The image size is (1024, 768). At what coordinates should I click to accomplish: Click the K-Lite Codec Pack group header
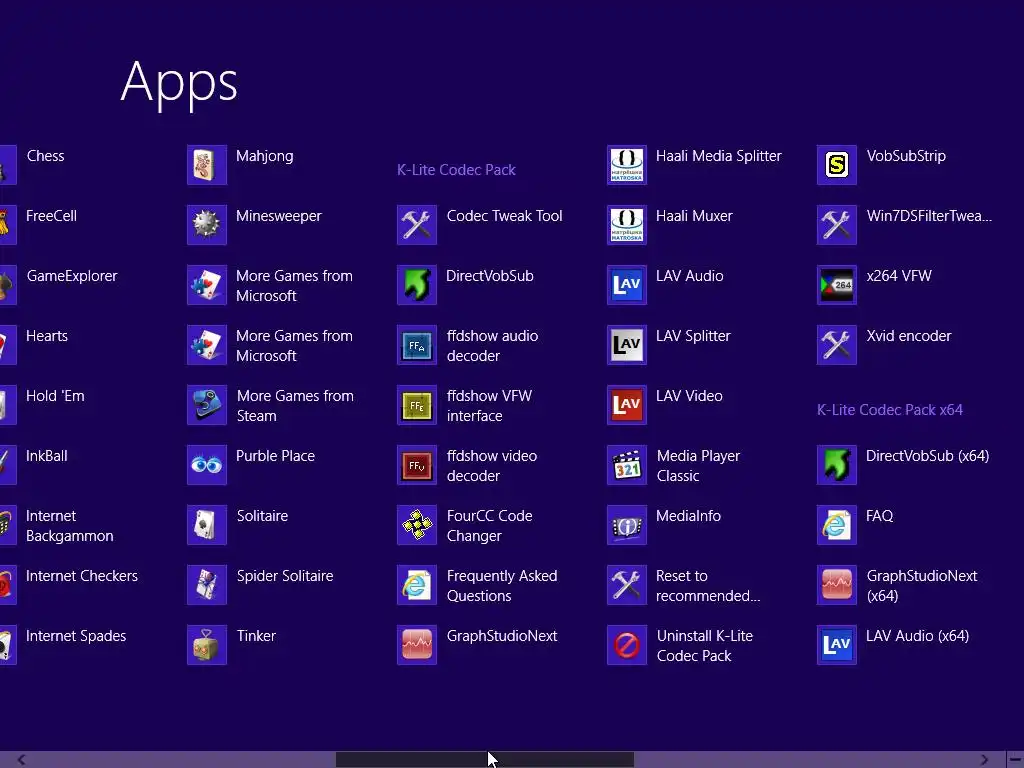pos(456,170)
